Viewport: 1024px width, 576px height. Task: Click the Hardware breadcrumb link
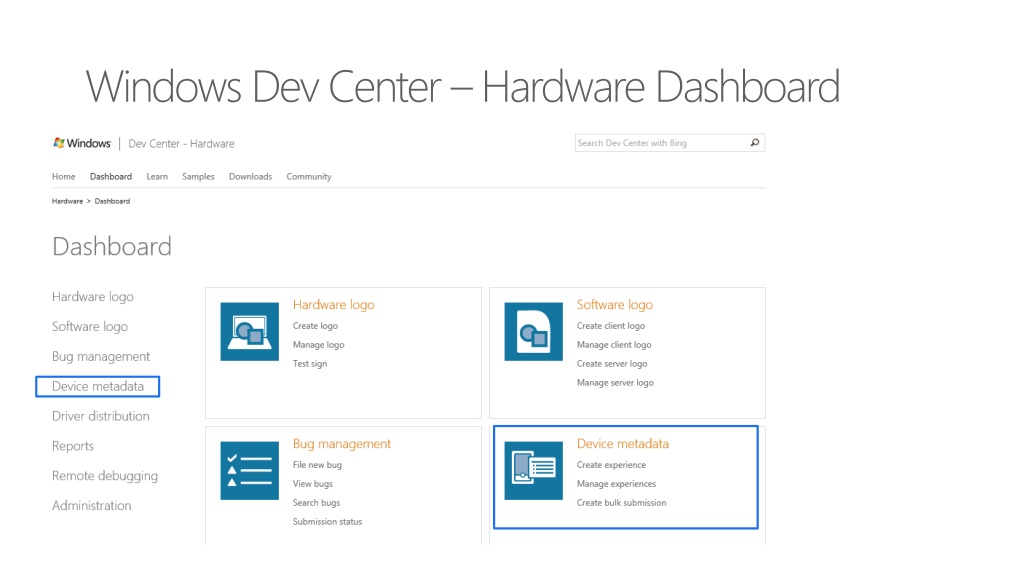coord(67,201)
